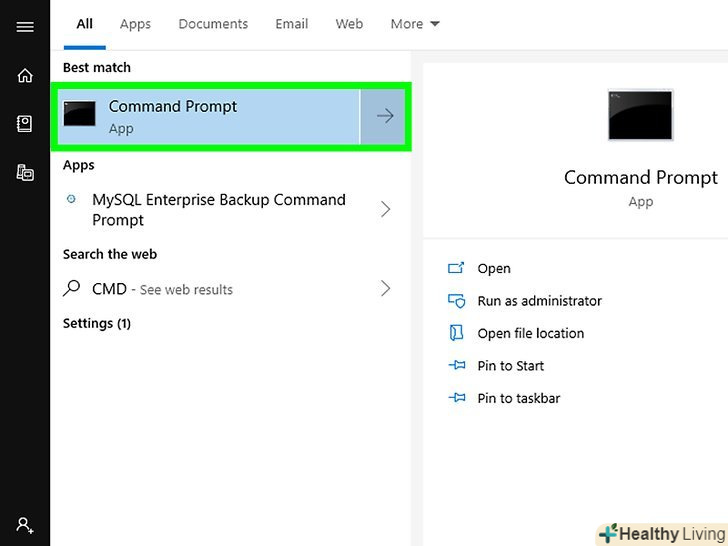Click Open file location
This screenshot has width=728, height=546.
pos(530,333)
